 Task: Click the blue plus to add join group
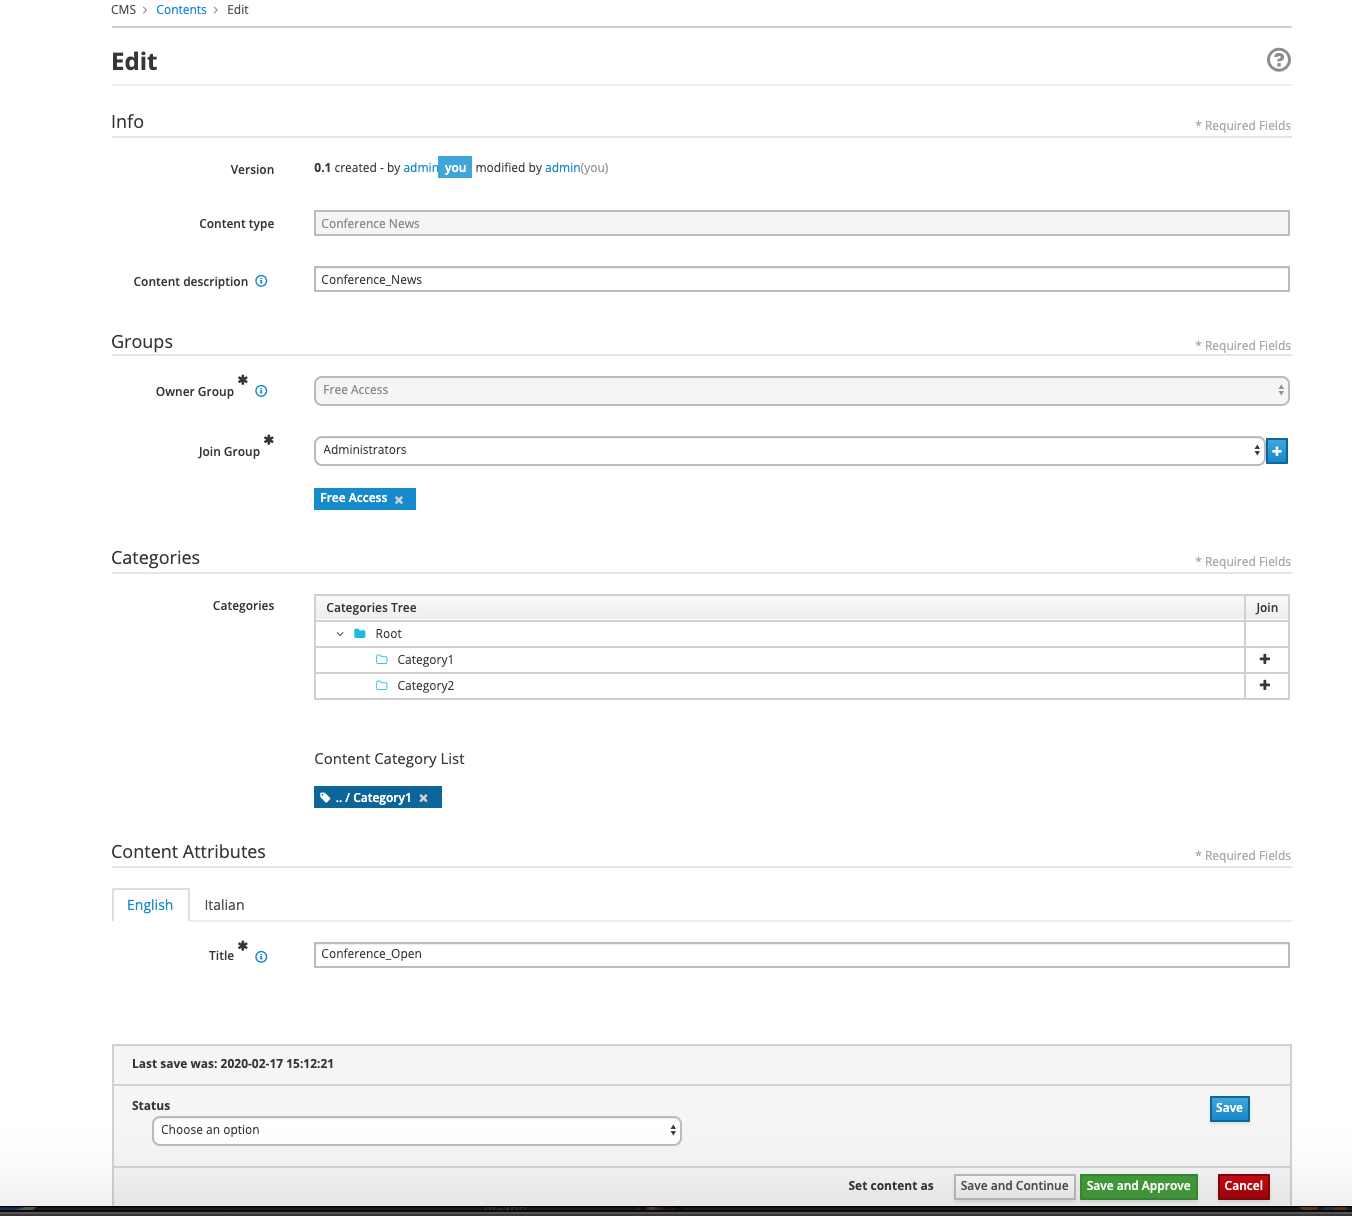1277,451
